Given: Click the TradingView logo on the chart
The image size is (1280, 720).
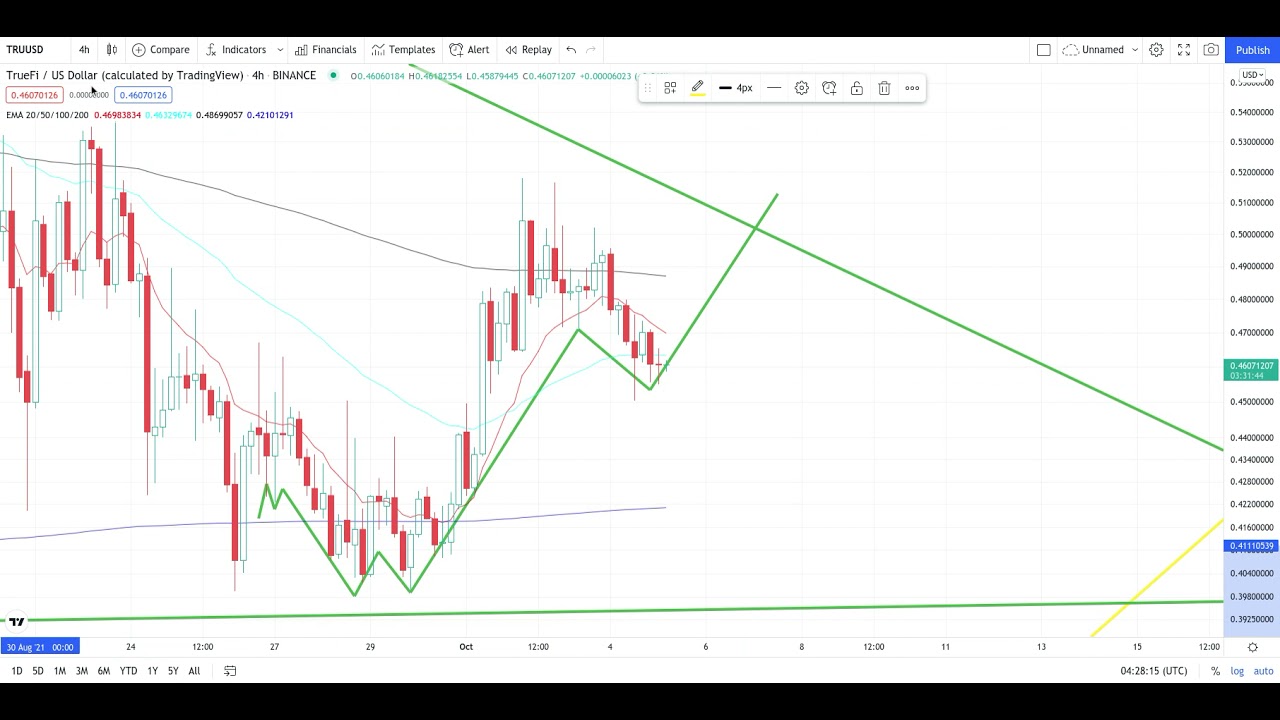Looking at the screenshot, I should [x=17, y=621].
